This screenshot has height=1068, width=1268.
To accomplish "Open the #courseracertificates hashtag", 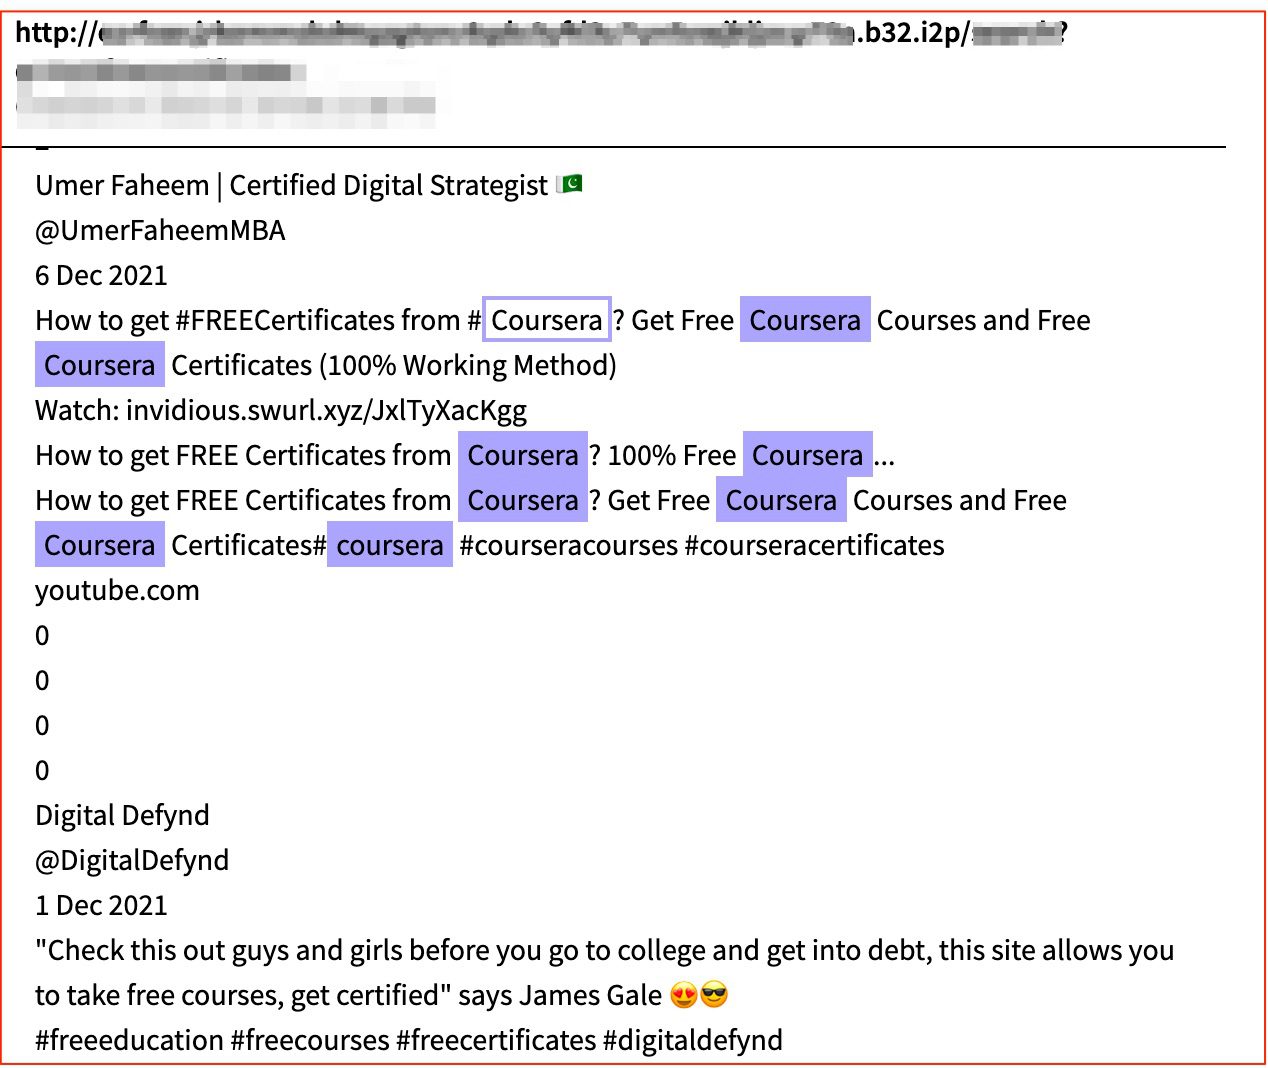I will click(815, 546).
